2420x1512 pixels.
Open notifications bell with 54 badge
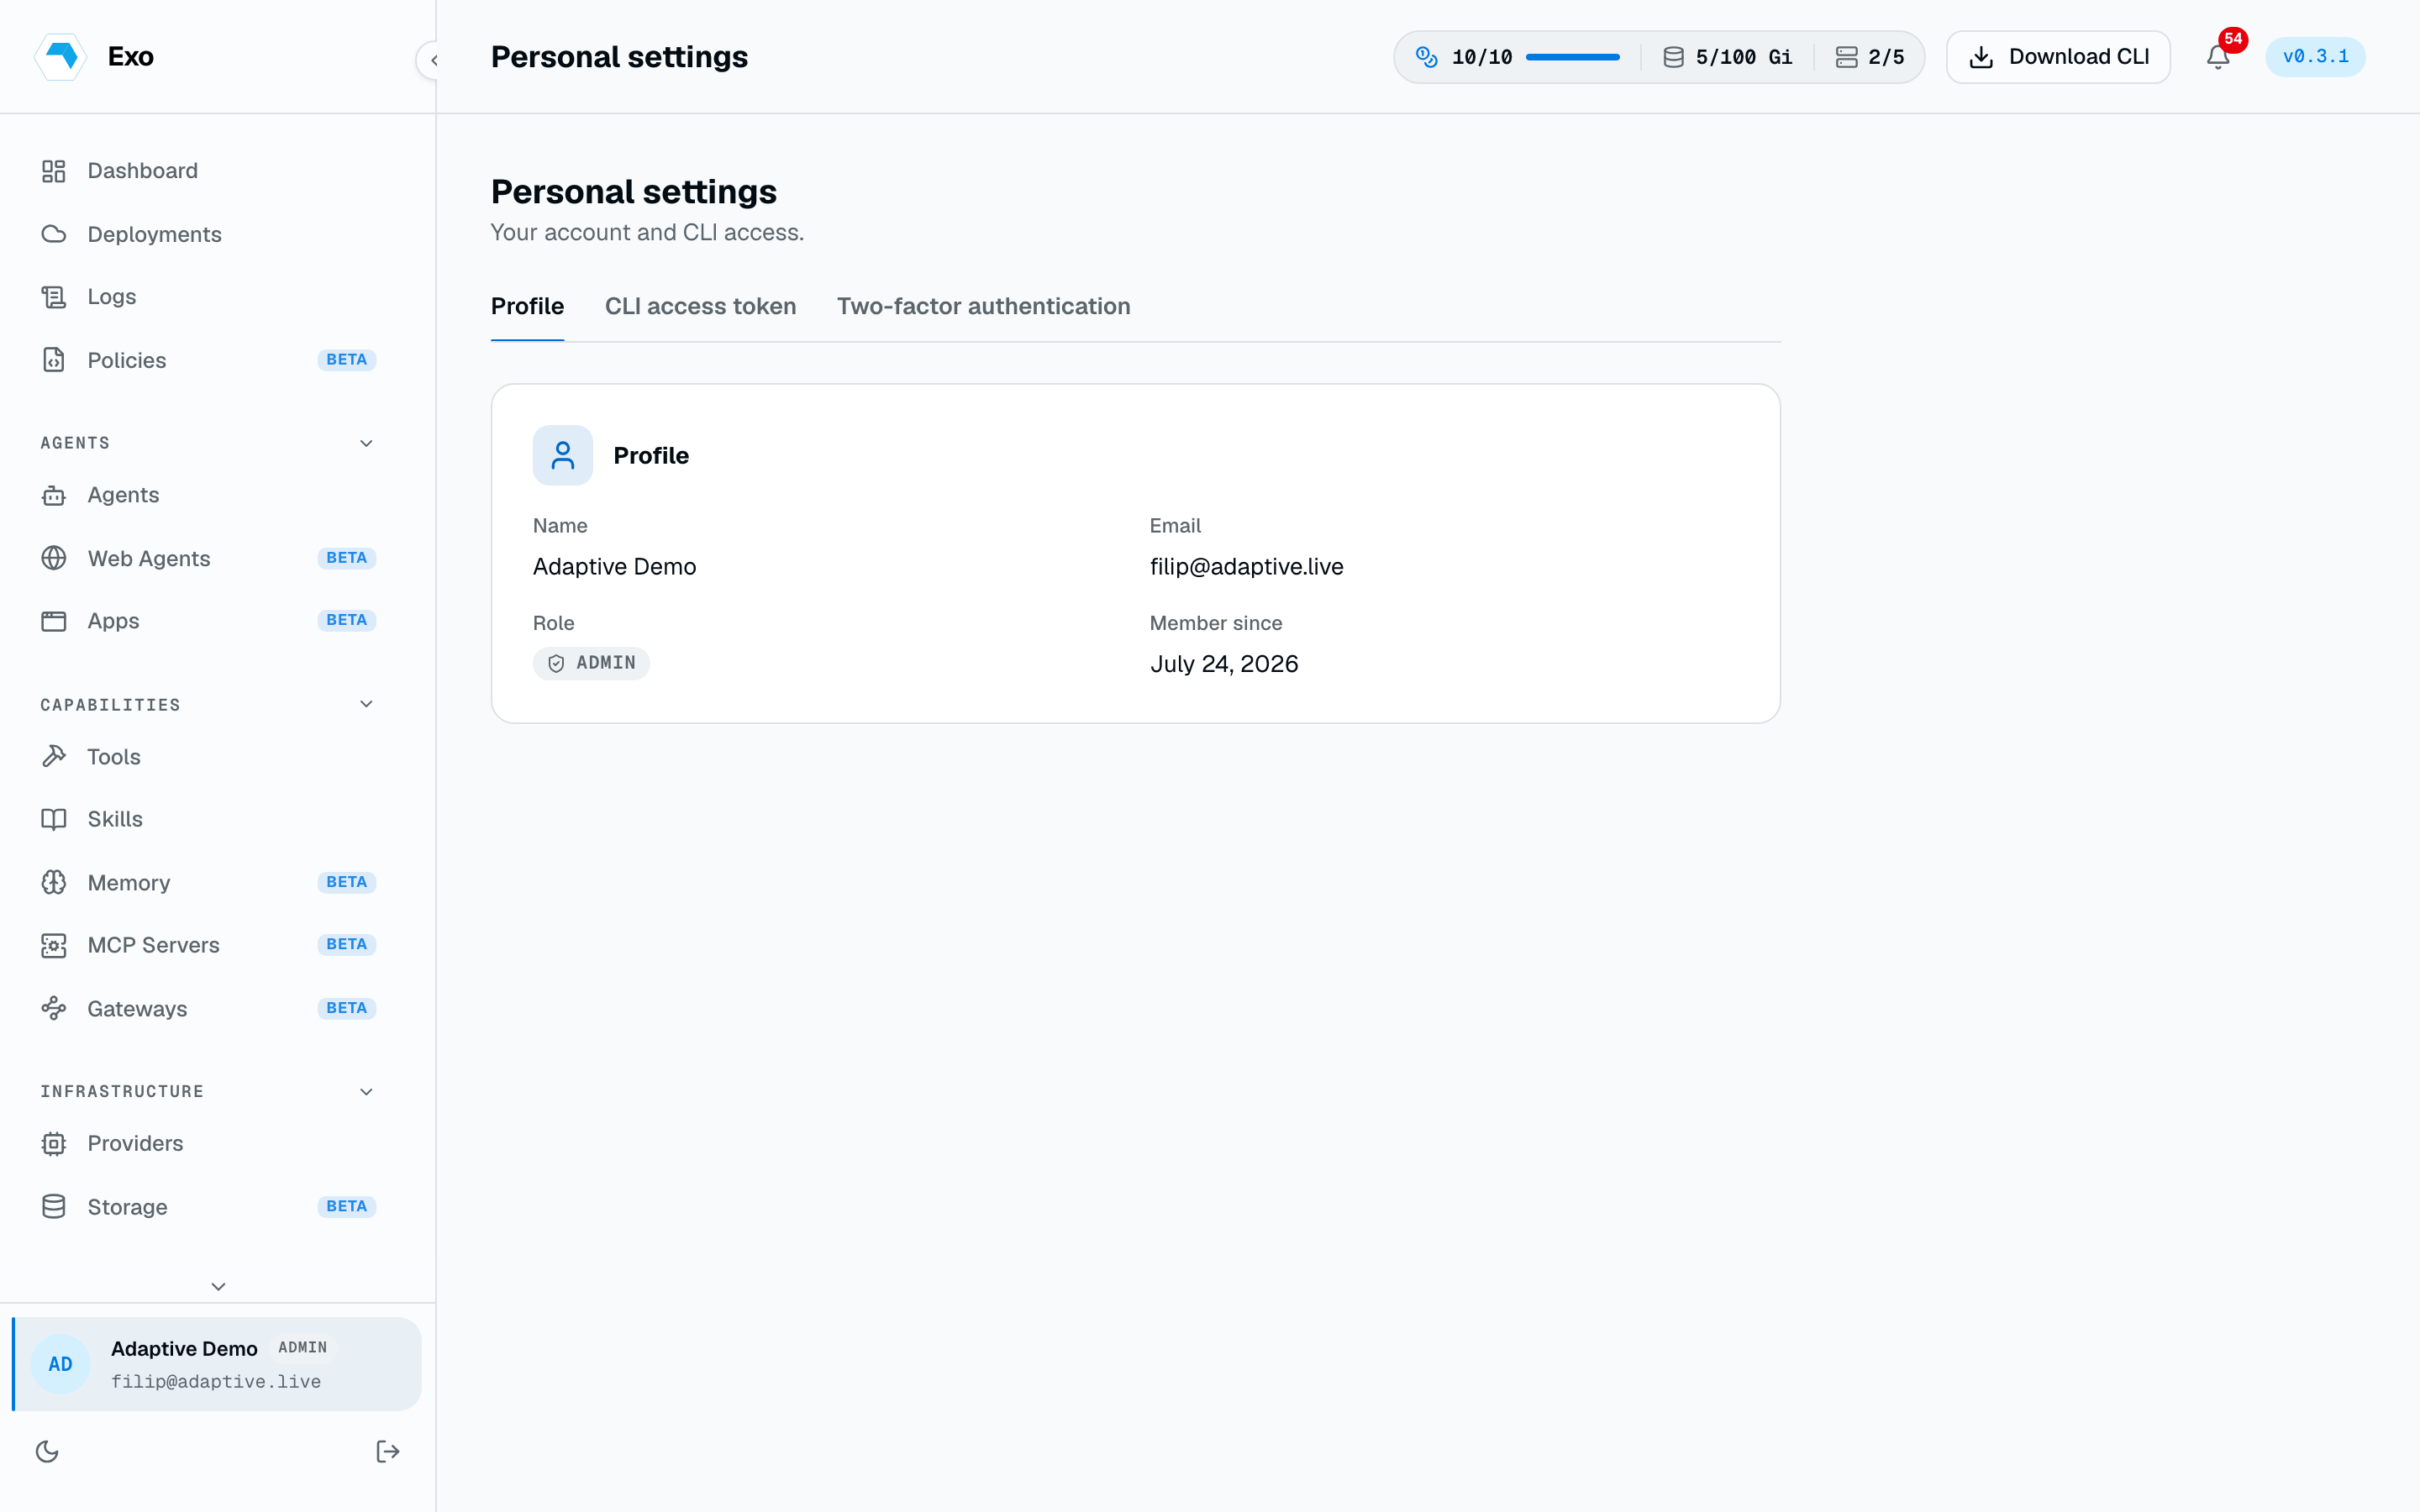point(2218,57)
